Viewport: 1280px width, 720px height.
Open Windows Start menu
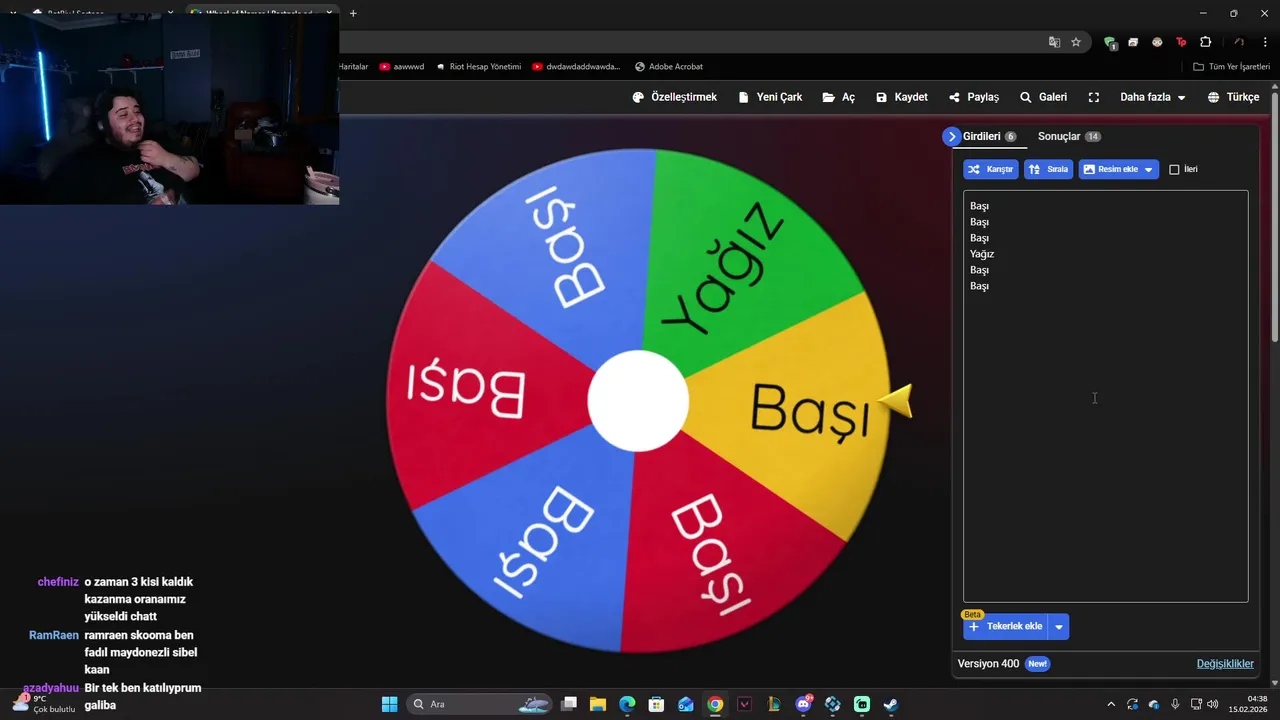(x=389, y=704)
